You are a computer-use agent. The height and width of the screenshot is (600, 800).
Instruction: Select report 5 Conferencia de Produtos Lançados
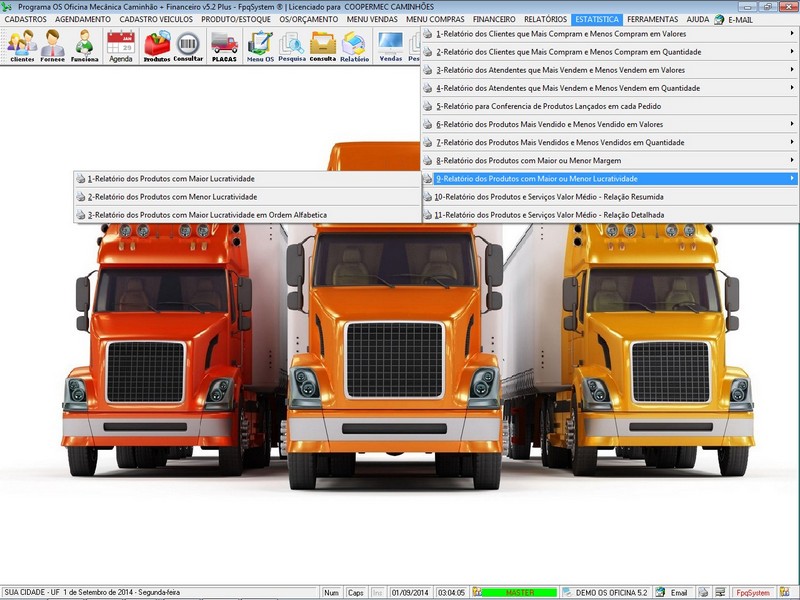[x=610, y=106]
